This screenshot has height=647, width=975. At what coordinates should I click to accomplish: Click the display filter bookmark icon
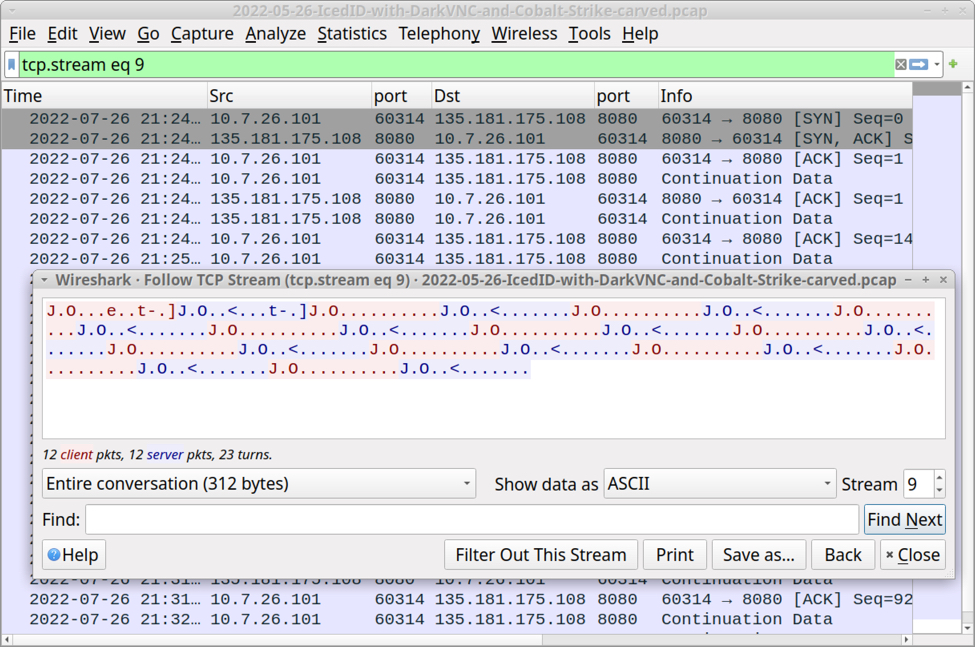[x=12, y=65]
